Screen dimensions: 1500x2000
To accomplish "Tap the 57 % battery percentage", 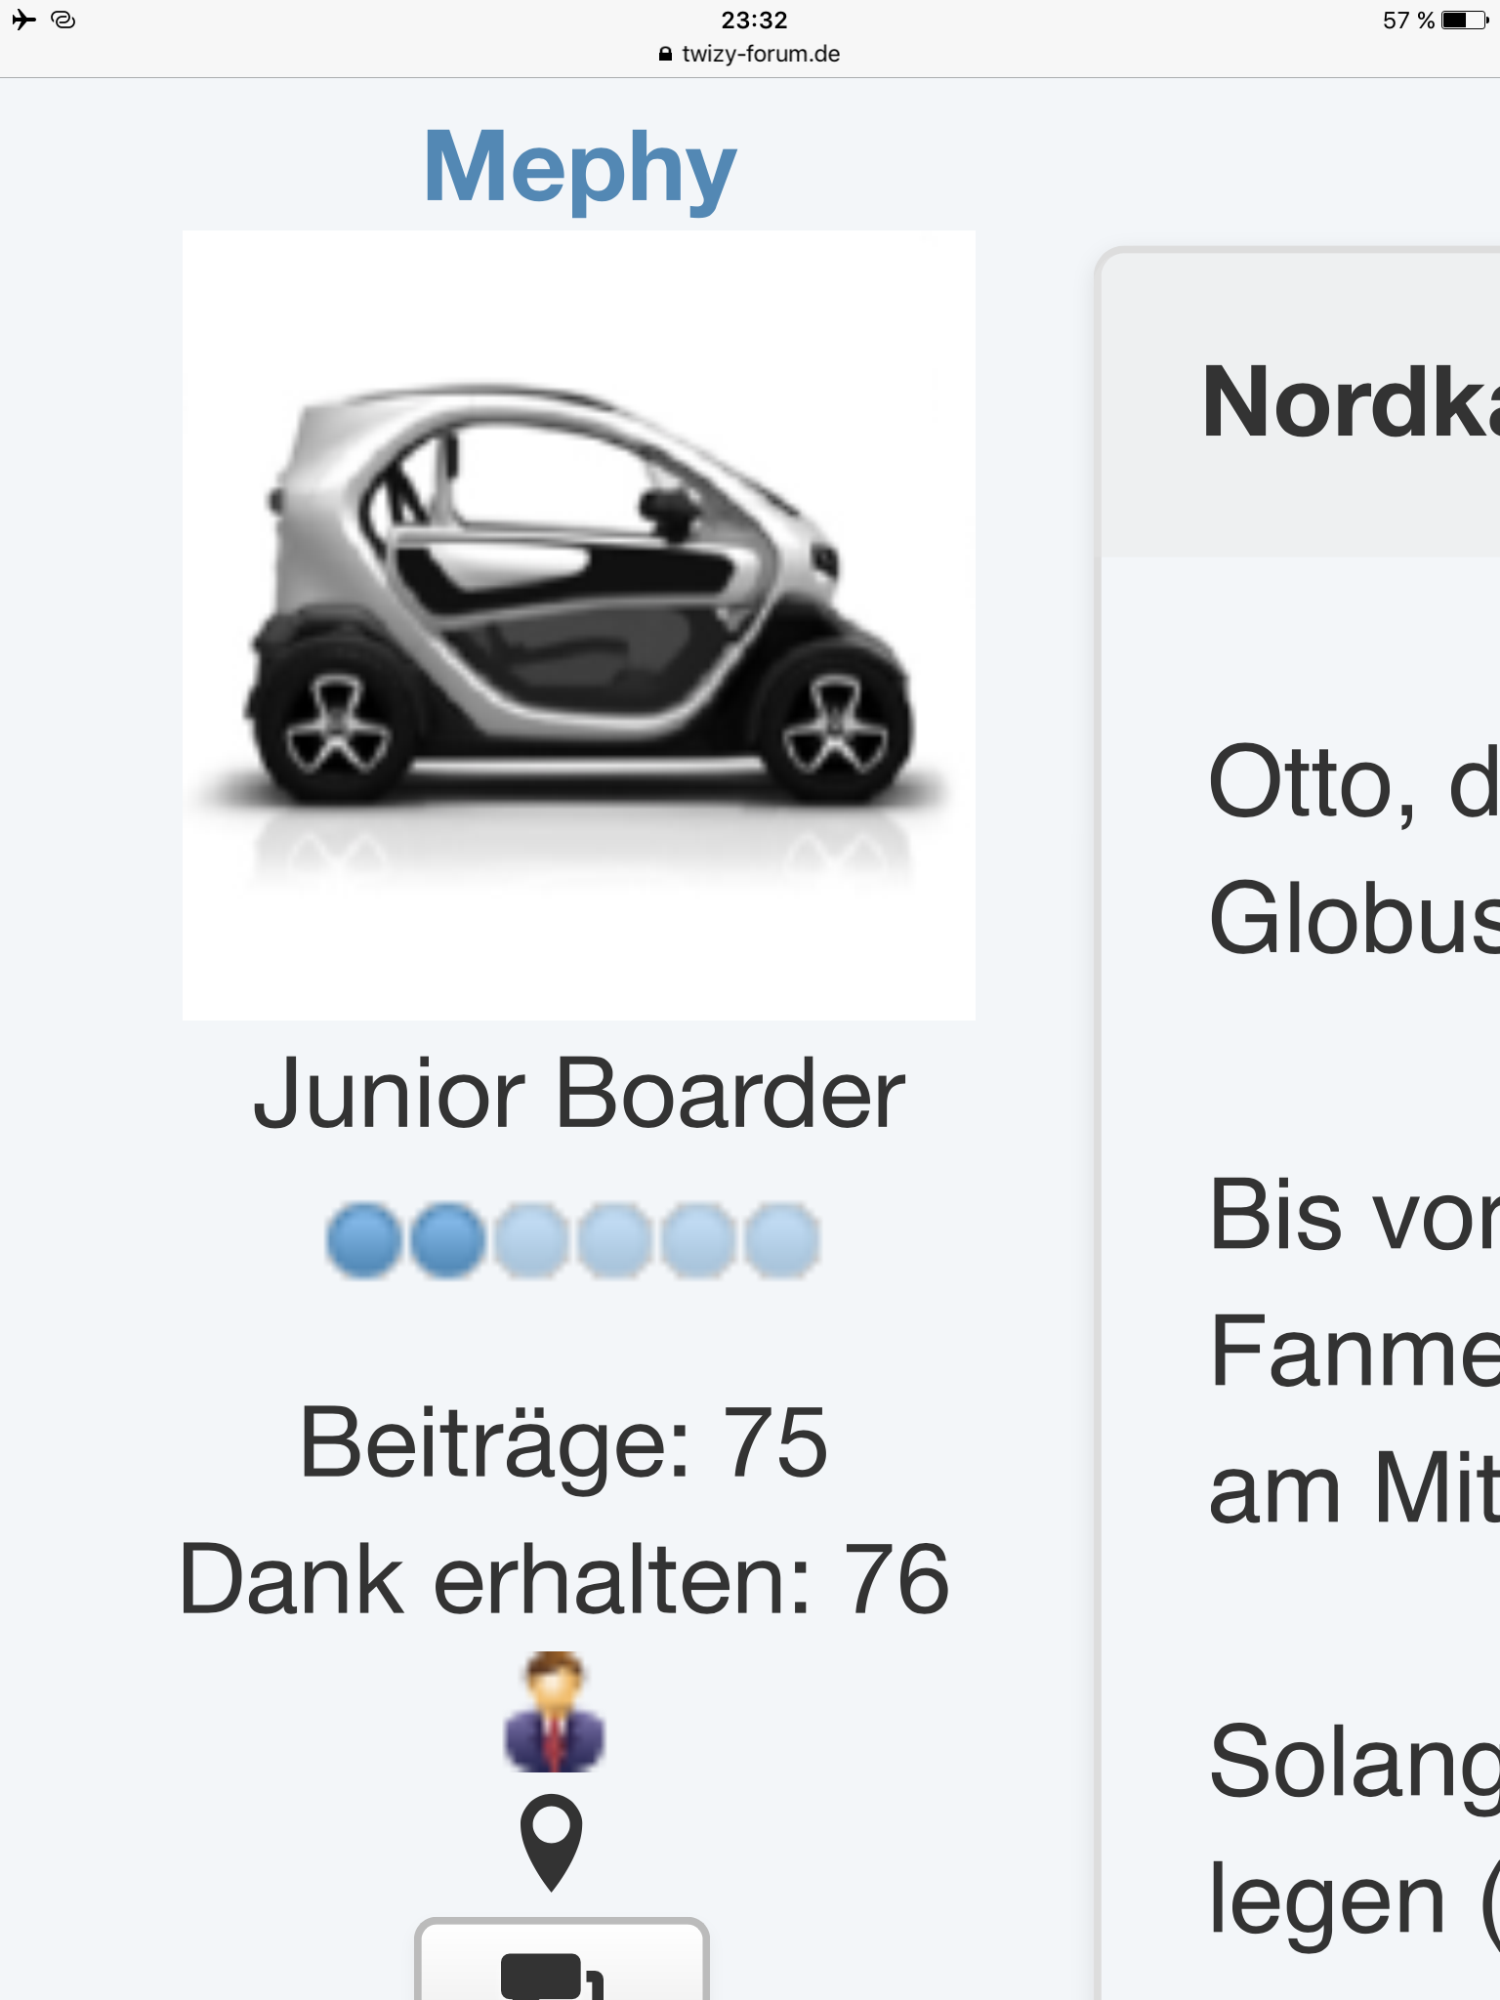I will (x=1408, y=20).
